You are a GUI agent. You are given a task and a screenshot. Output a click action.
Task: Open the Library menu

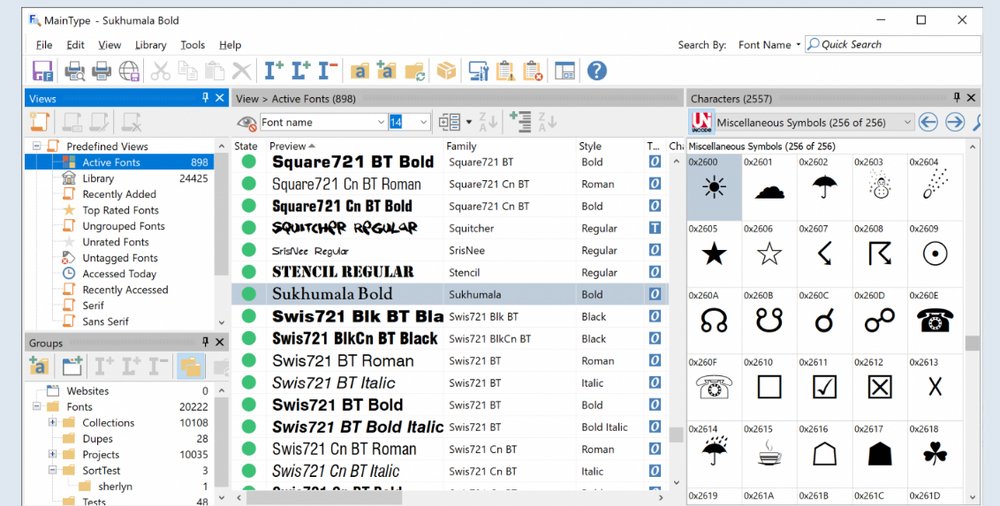151,45
